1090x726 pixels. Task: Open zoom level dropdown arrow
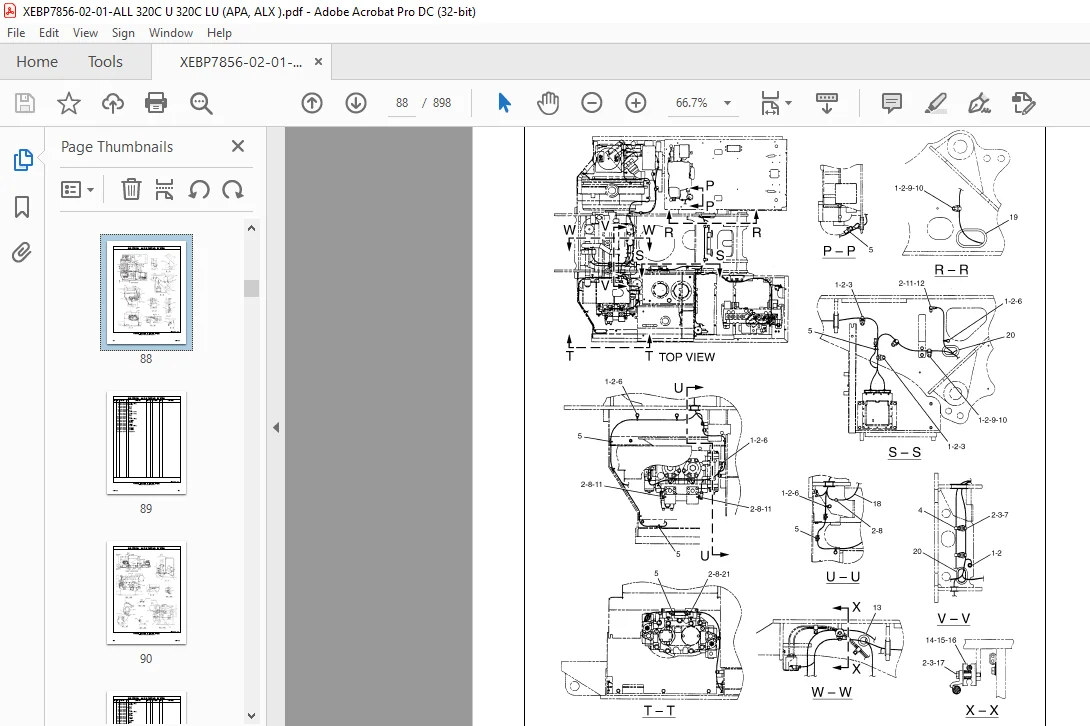click(x=727, y=103)
